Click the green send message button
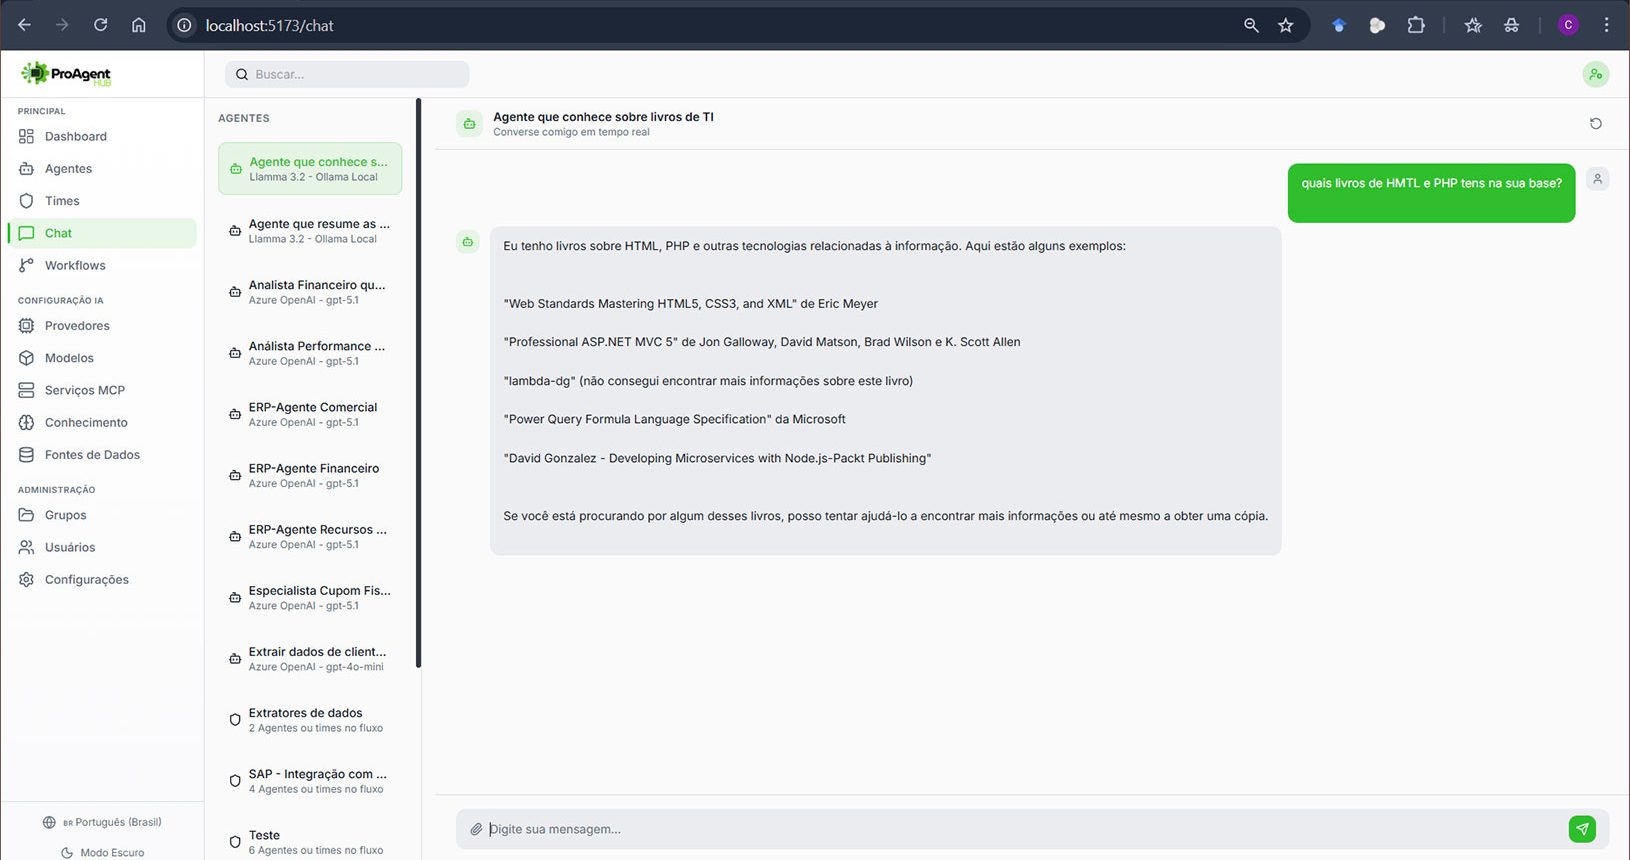1630x860 pixels. click(1582, 829)
